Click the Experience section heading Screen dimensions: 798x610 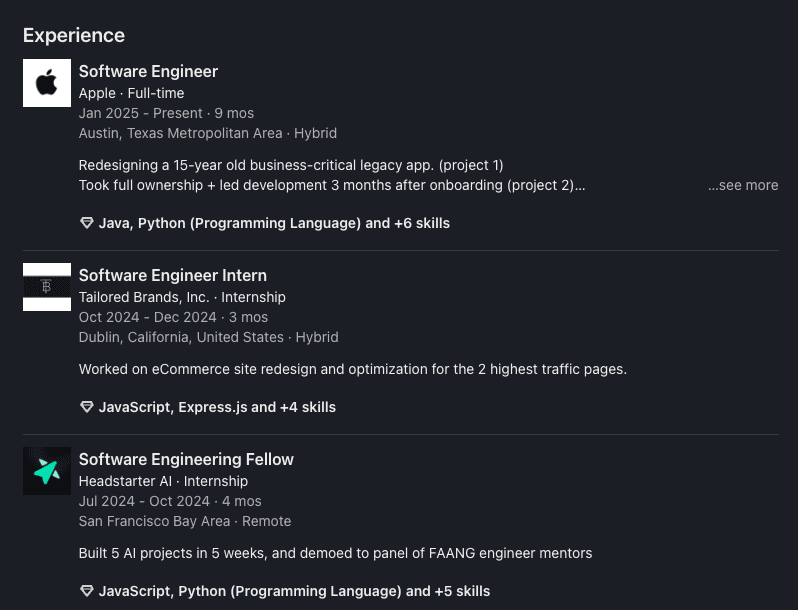tap(74, 35)
